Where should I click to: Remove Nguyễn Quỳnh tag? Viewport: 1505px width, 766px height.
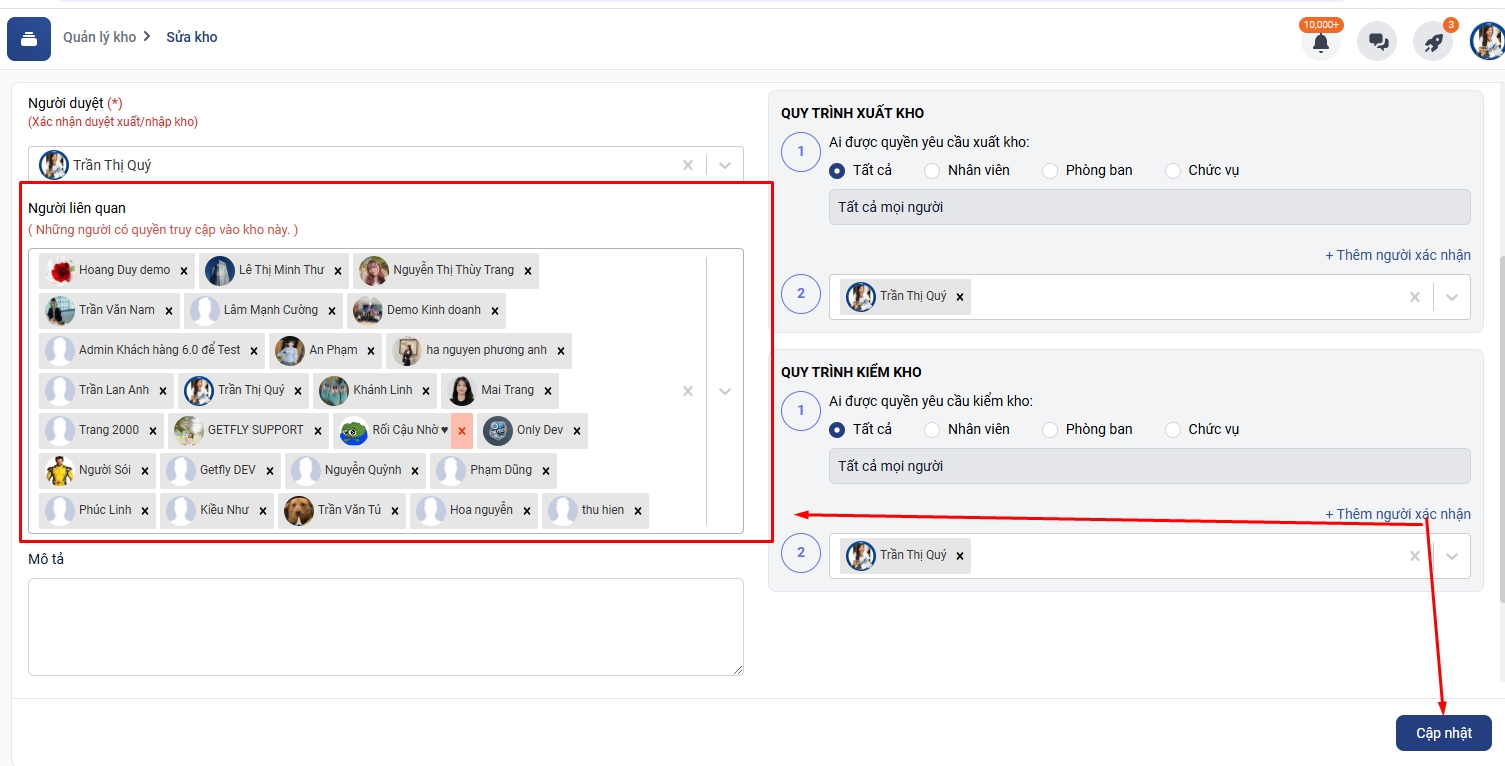tap(415, 471)
